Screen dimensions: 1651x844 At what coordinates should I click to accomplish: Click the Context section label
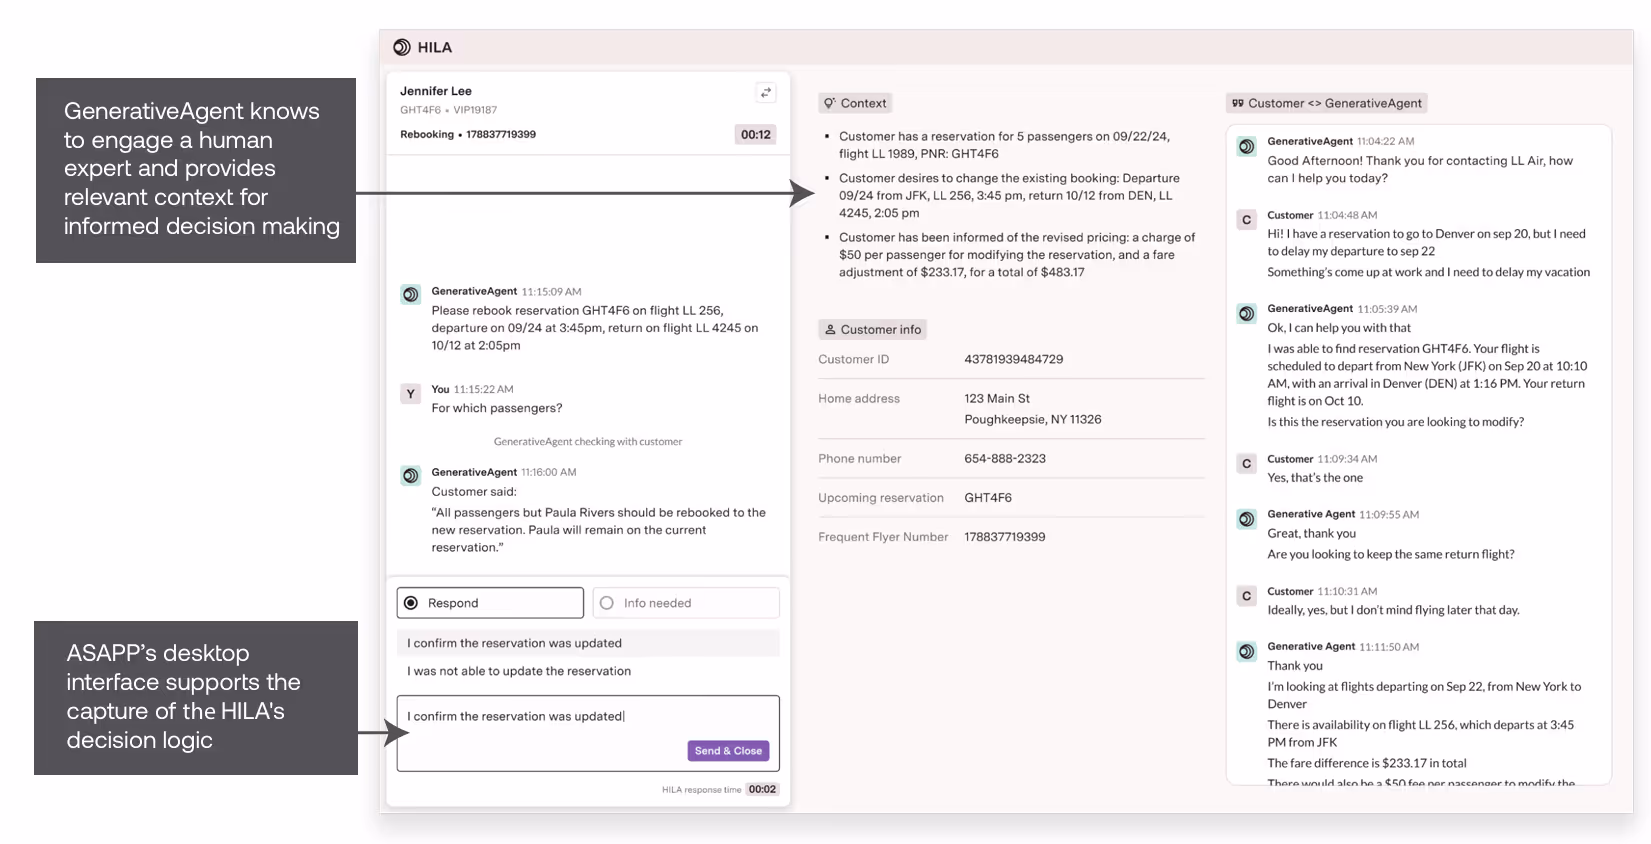click(x=856, y=103)
